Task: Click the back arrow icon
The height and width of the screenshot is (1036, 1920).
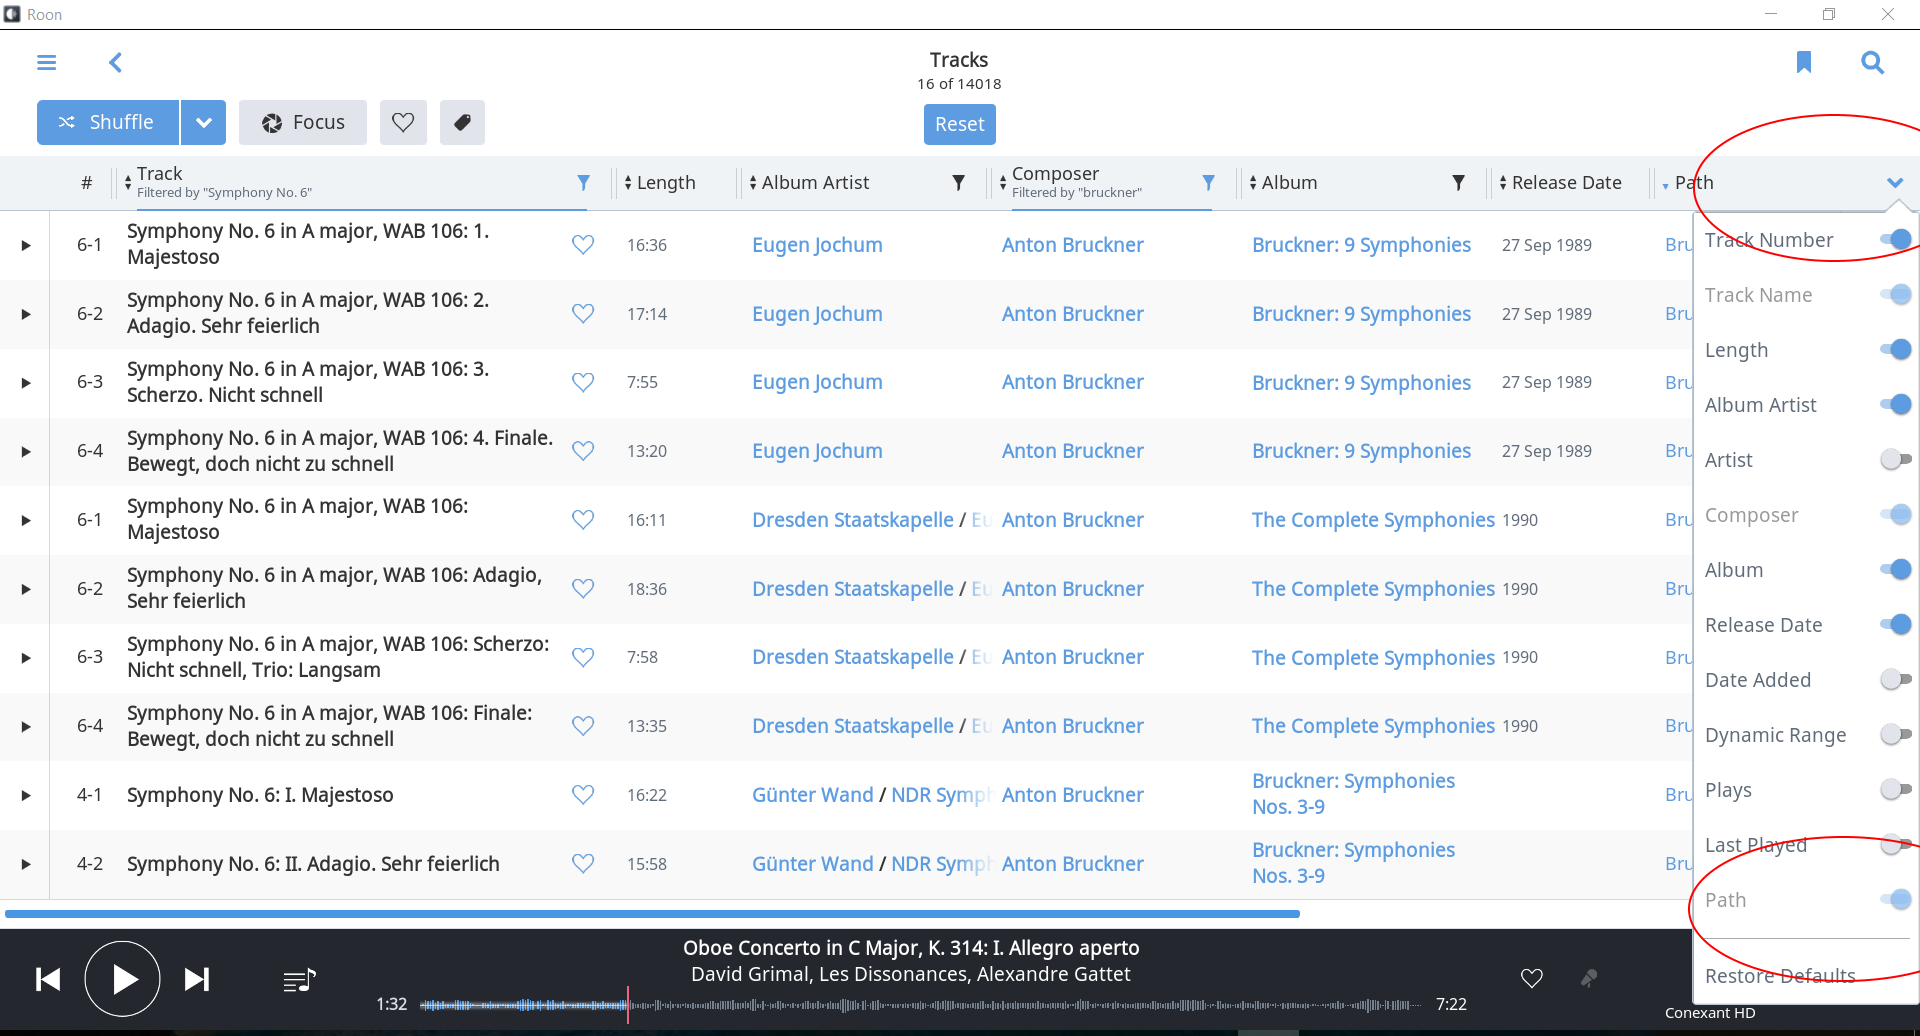Action: coord(116,63)
